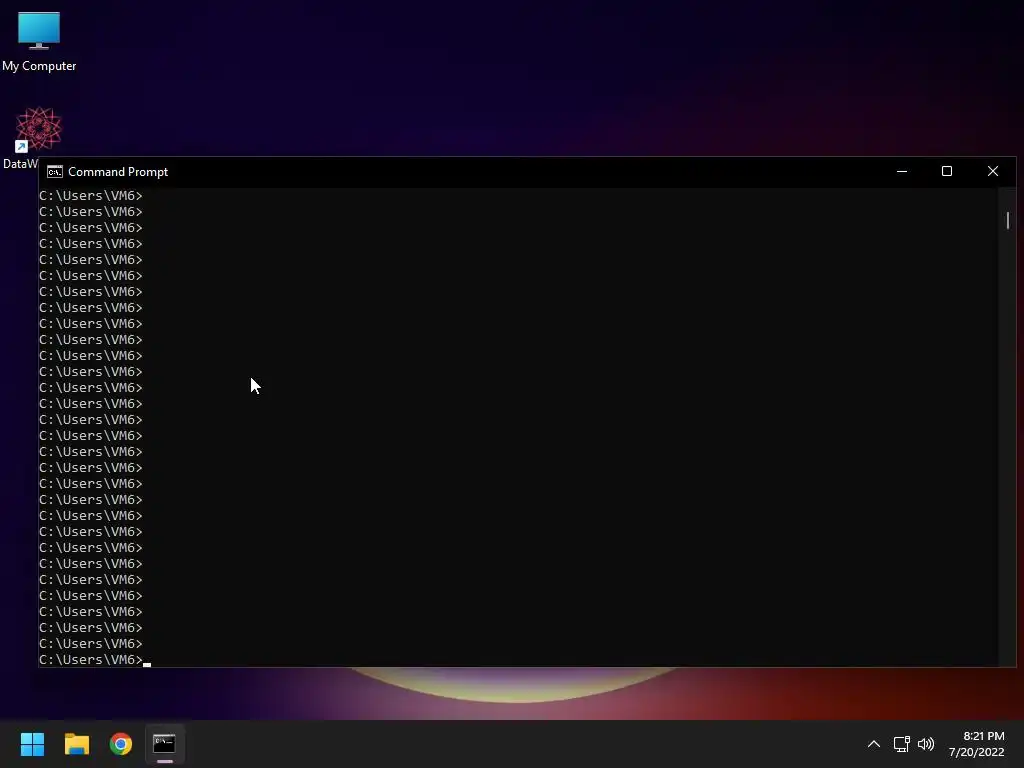The image size is (1024, 768).
Task: Open the Windows Start menu
Action: (32, 744)
